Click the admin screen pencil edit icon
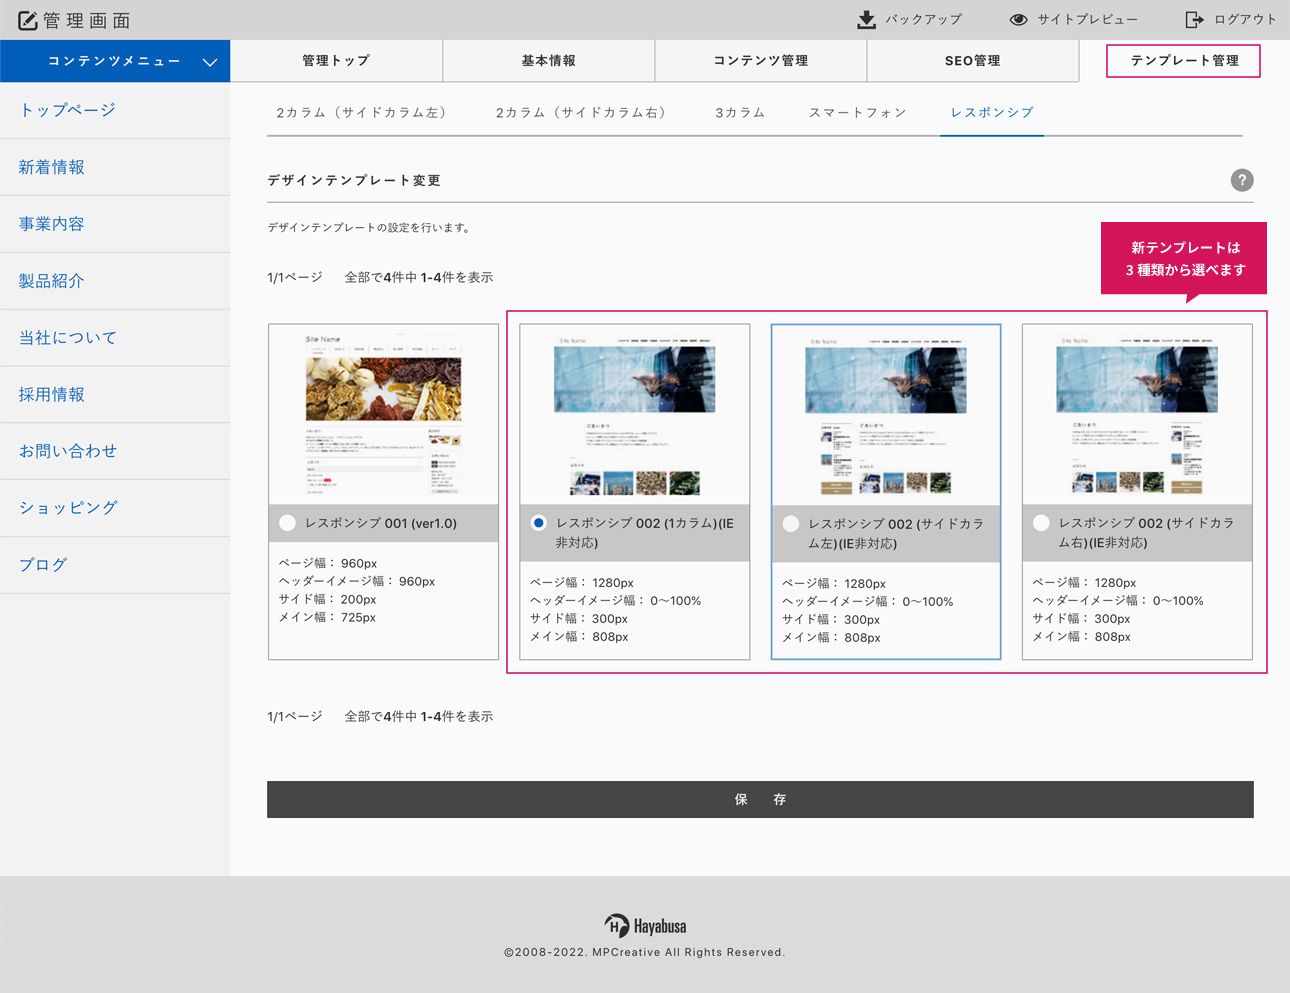The width and height of the screenshot is (1290, 993). coord(27,20)
